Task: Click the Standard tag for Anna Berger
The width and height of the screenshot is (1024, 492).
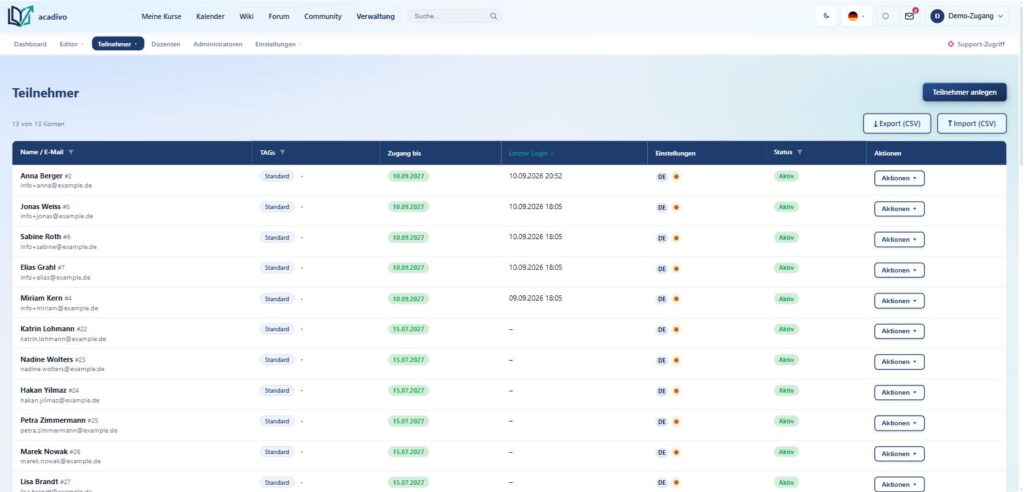Action: (x=277, y=176)
